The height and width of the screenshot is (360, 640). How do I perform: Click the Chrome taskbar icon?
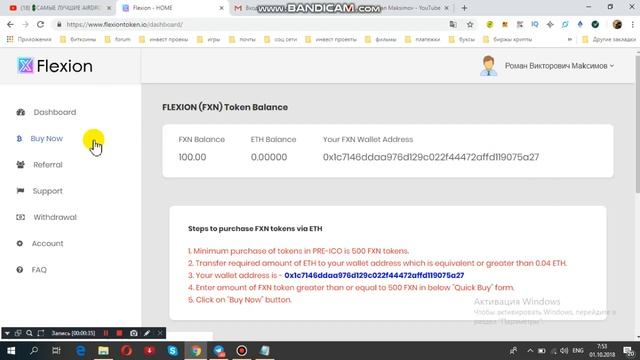coord(196,351)
